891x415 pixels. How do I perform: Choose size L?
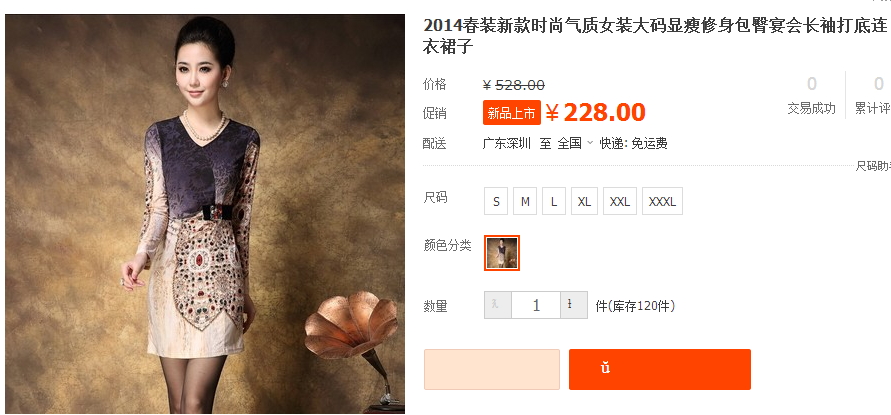click(x=554, y=201)
